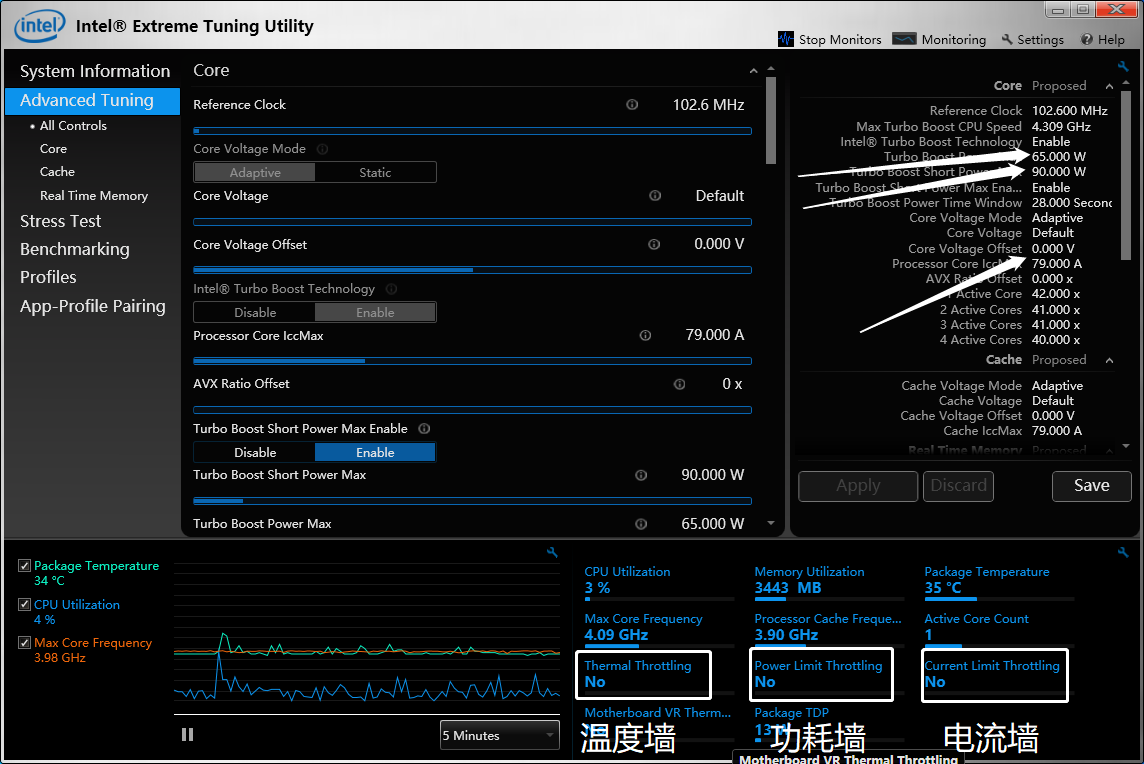The image size is (1144, 764).
Task: Click the Reference Clock slider
Action: click(472, 131)
